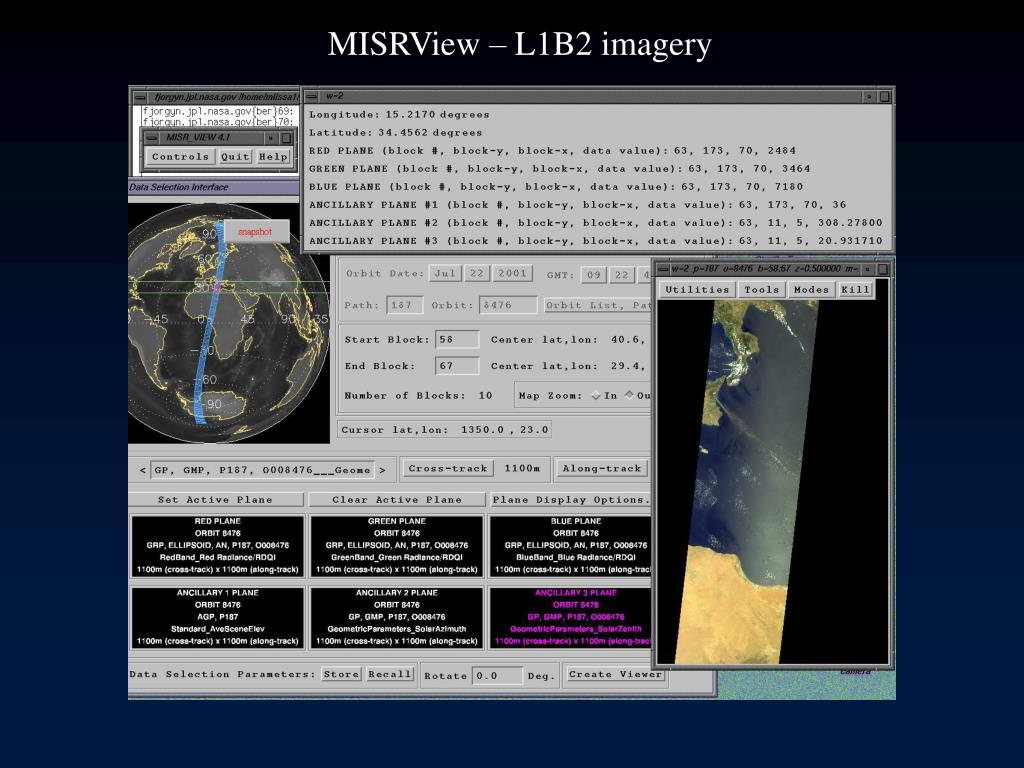
Task: Open window menu icon of MISR_VIEW 4.1 titlebar
Action: (151, 138)
